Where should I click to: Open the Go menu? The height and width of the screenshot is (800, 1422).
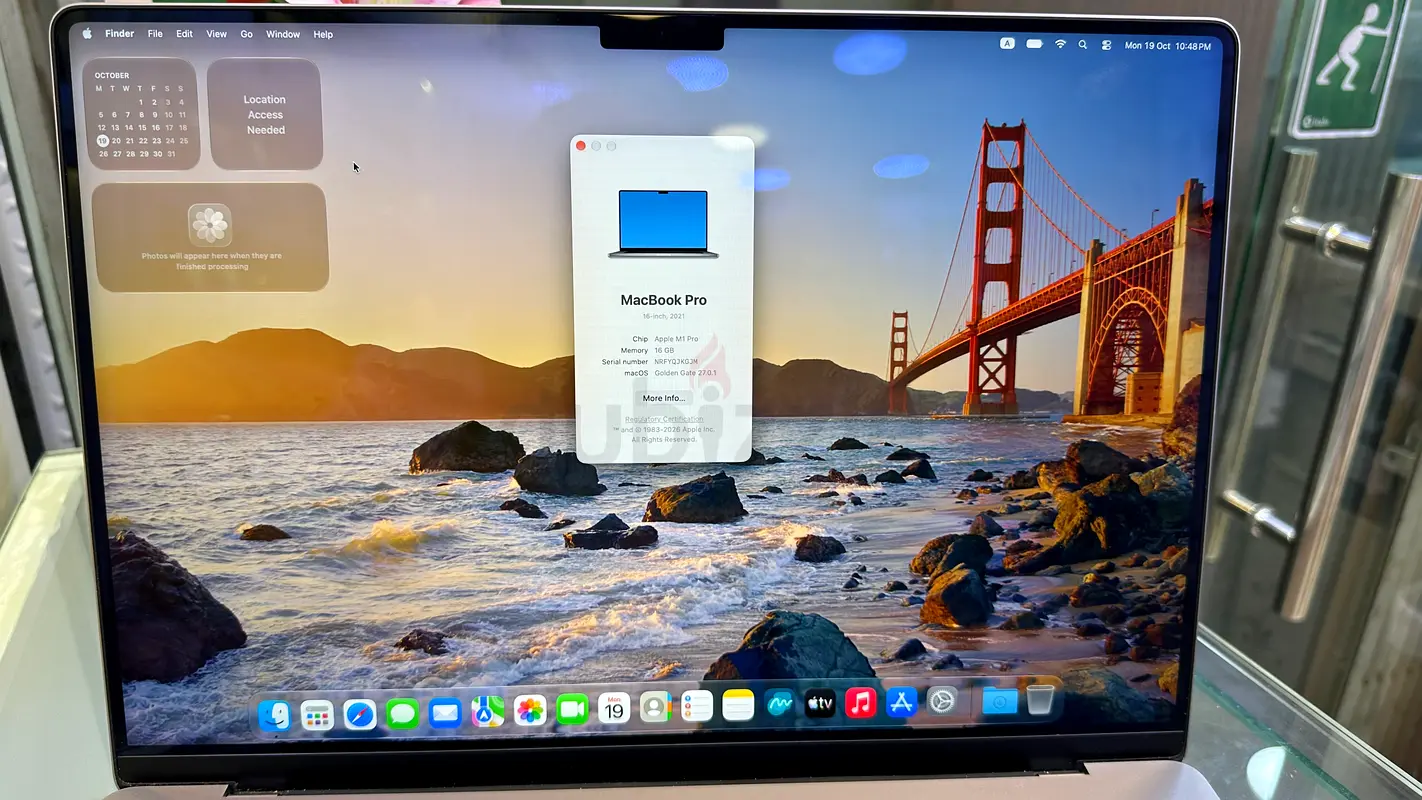(x=246, y=34)
